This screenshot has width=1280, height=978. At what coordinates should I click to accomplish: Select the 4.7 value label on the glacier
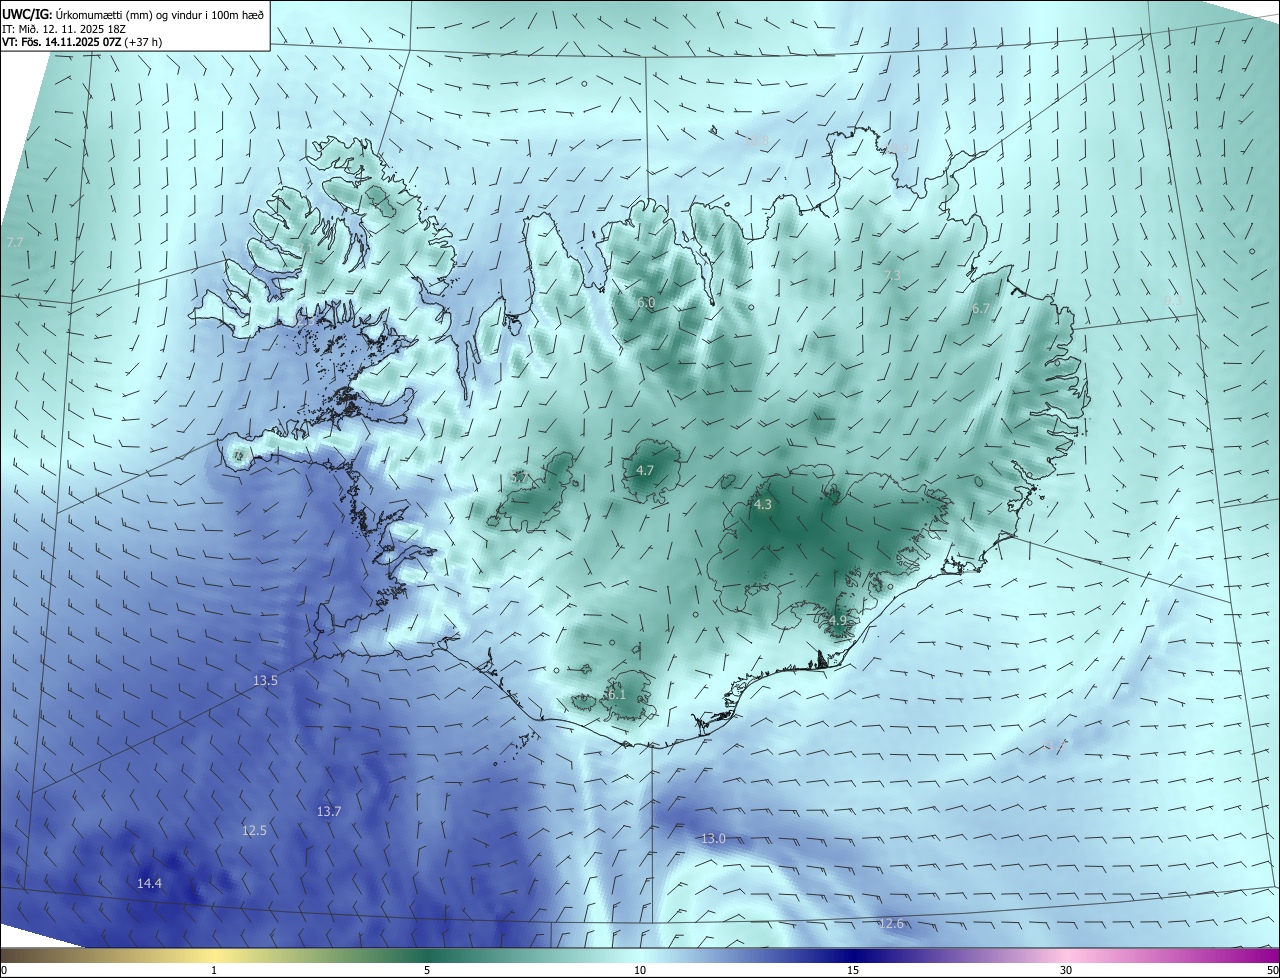pyautogui.click(x=645, y=470)
